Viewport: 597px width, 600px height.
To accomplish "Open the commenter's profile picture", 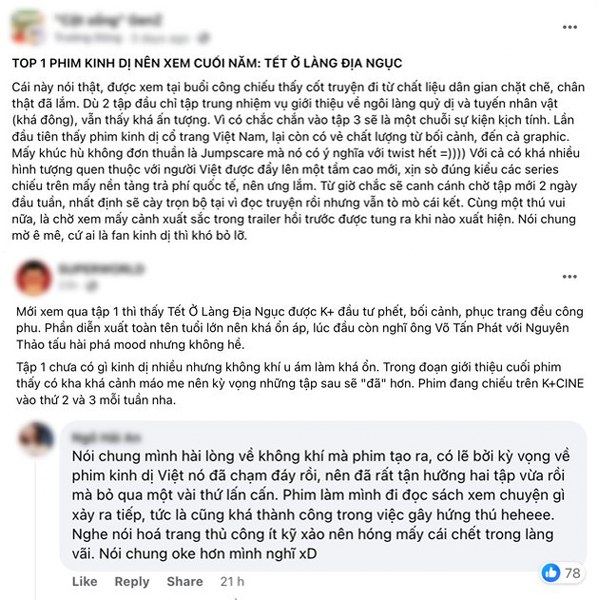I will click(x=36, y=438).
